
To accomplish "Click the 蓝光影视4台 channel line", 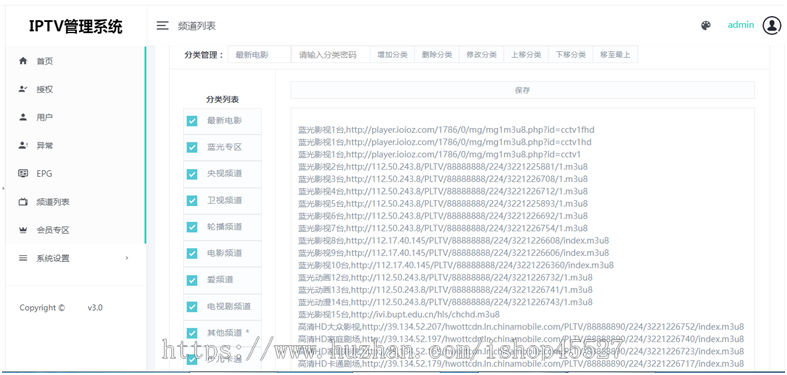I will pyautogui.click(x=443, y=191).
